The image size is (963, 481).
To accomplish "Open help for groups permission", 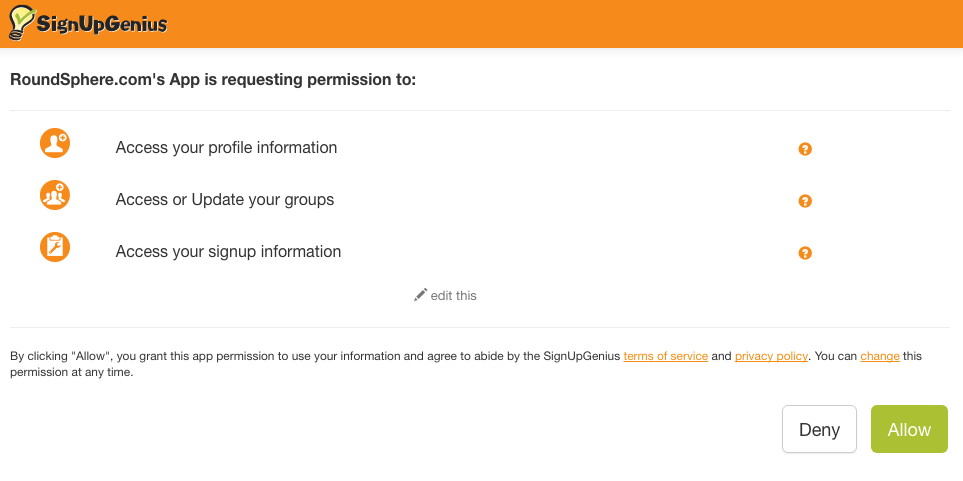I will (x=805, y=201).
